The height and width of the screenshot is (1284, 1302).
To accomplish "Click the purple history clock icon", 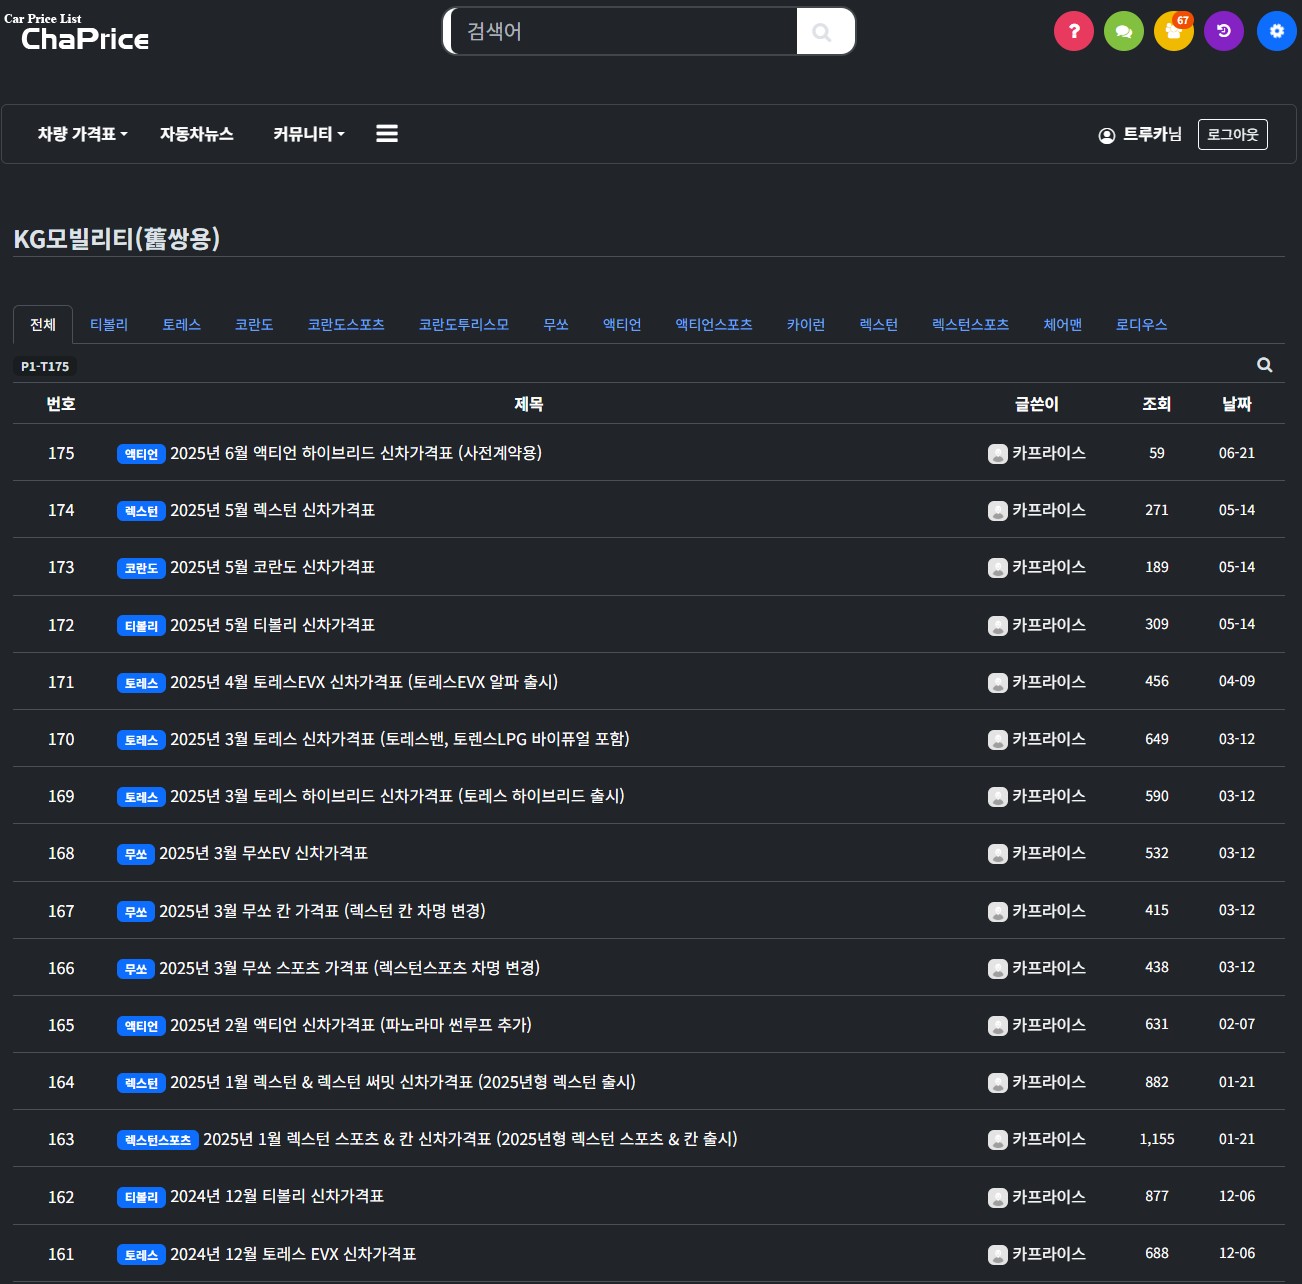I will (x=1224, y=31).
